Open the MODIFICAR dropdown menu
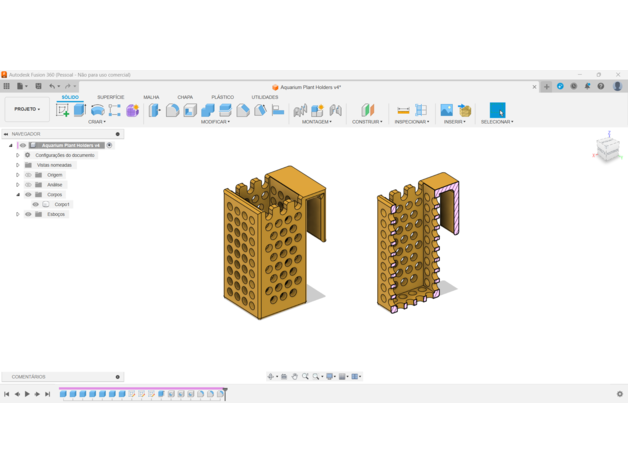628x472 pixels. (x=214, y=122)
